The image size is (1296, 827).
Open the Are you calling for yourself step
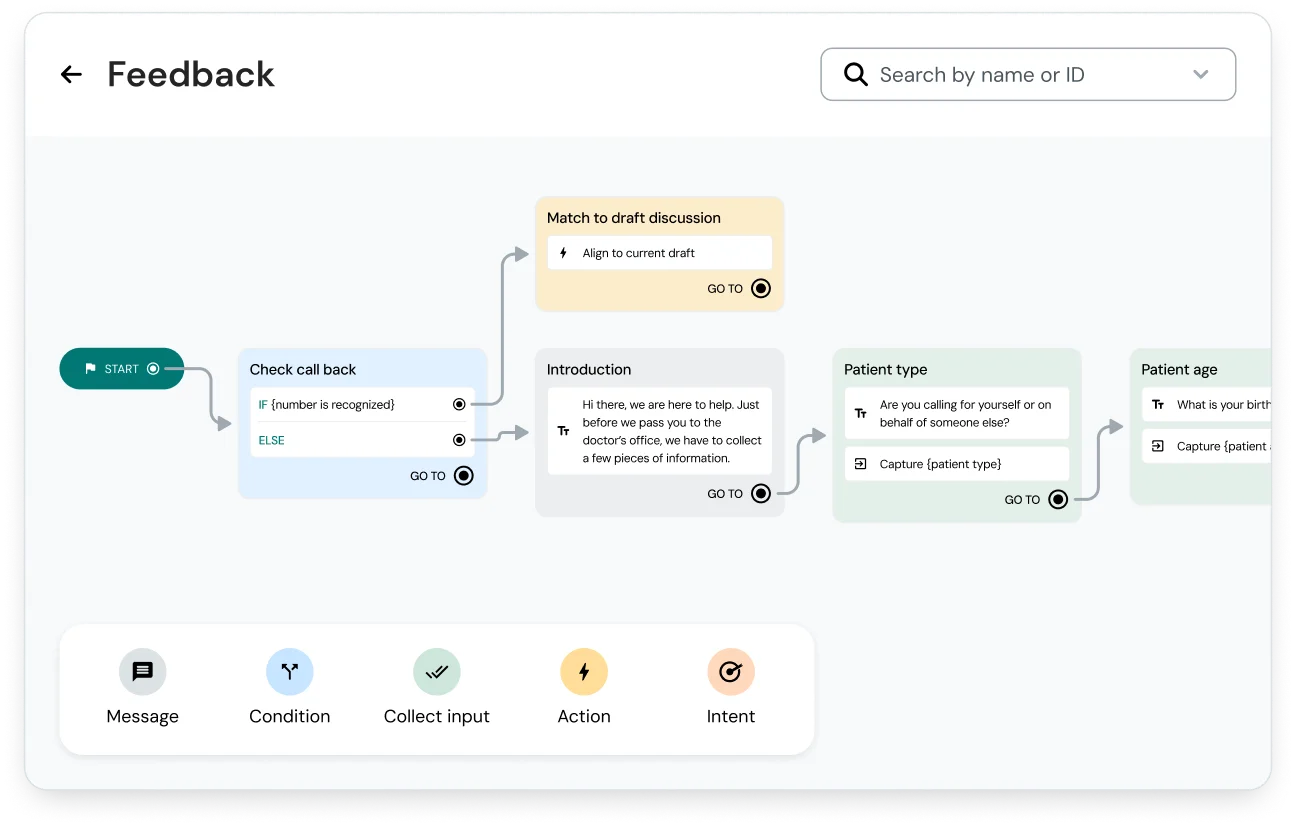pyautogui.click(x=957, y=413)
